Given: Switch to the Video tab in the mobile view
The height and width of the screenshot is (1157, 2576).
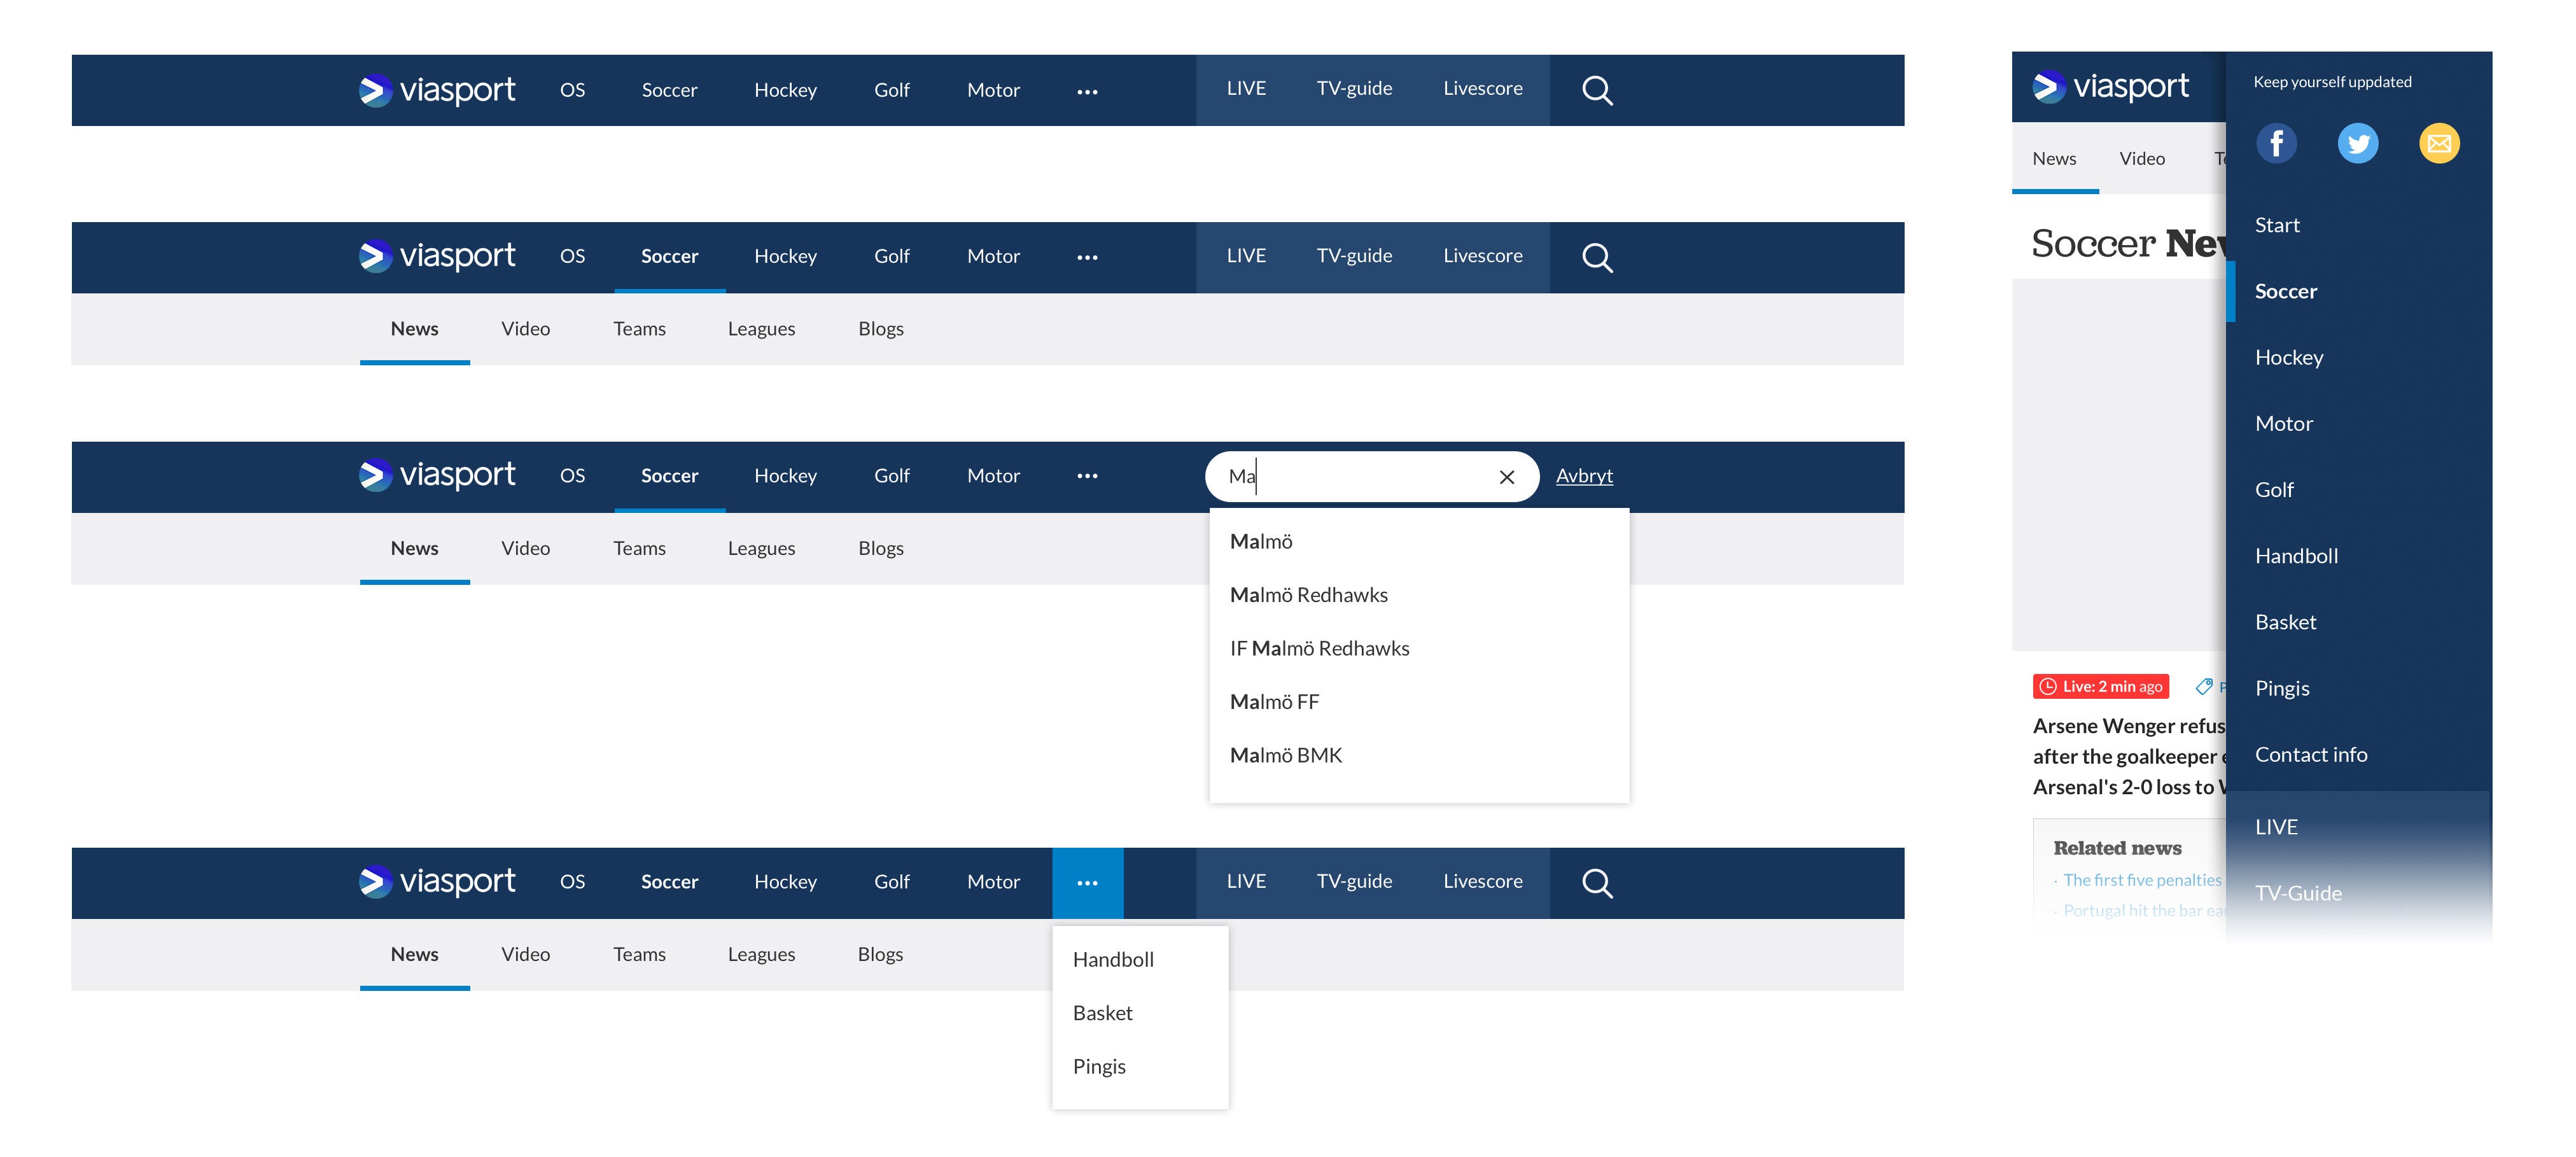Looking at the screenshot, I should tap(2141, 158).
